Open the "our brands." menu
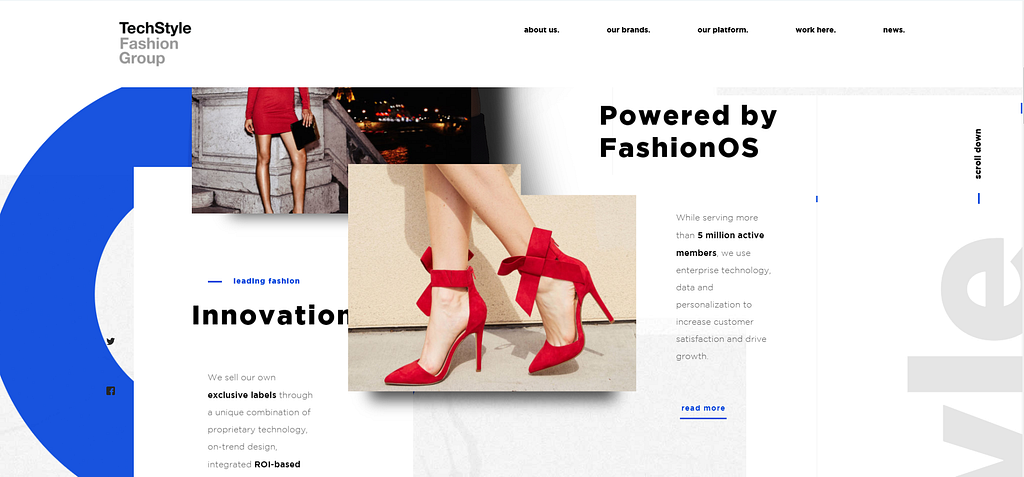The height and width of the screenshot is (477, 1024). click(x=628, y=30)
